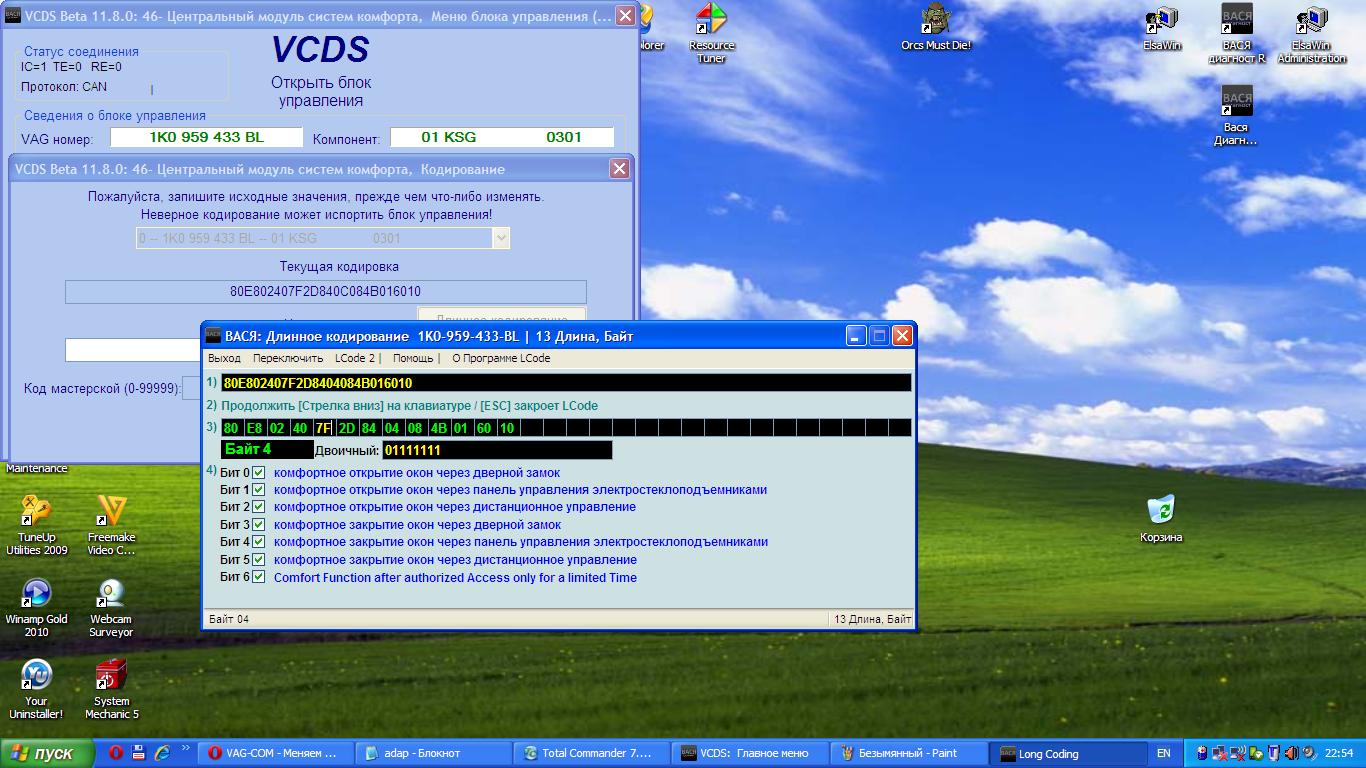Screen dimensions: 1366x768
Task: Select byte 4B in the byte row
Action: pyautogui.click(x=438, y=428)
